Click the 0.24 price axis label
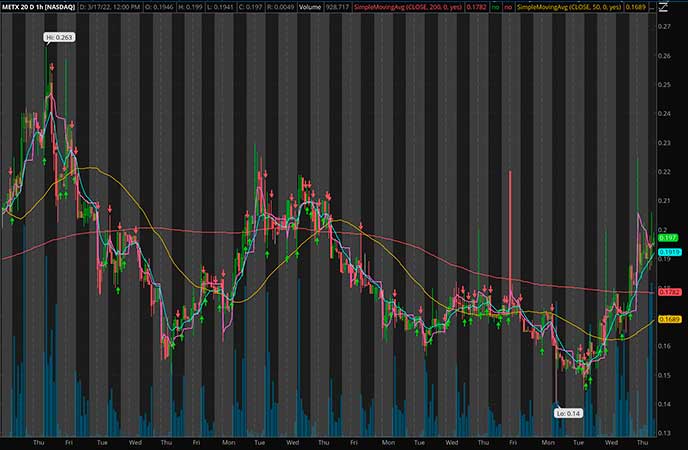This screenshot has width=688, height=450. click(664, 114)
